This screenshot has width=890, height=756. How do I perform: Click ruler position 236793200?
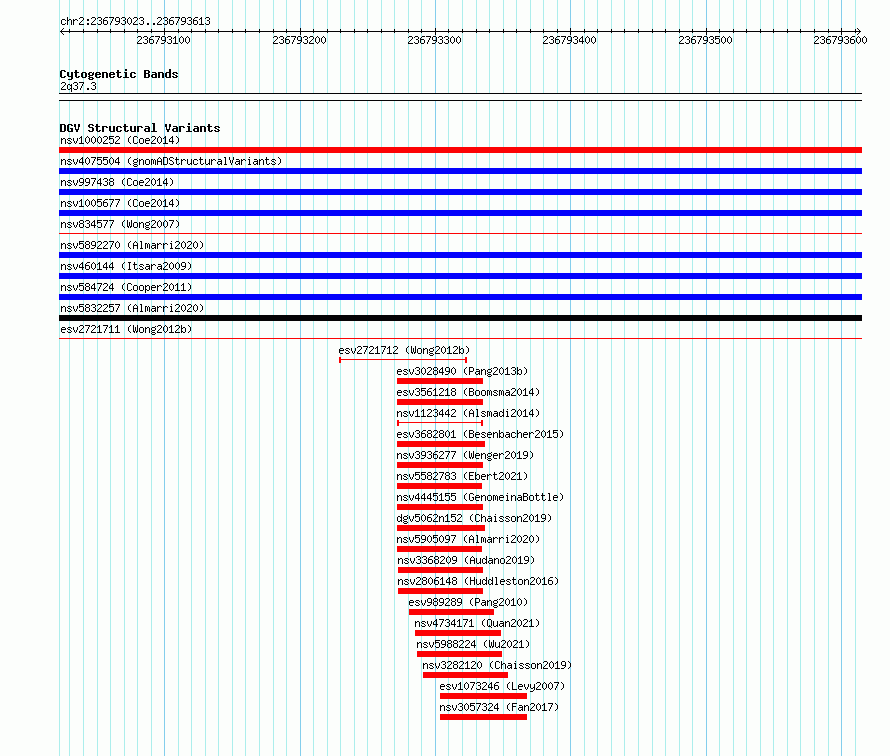(299, 40)
